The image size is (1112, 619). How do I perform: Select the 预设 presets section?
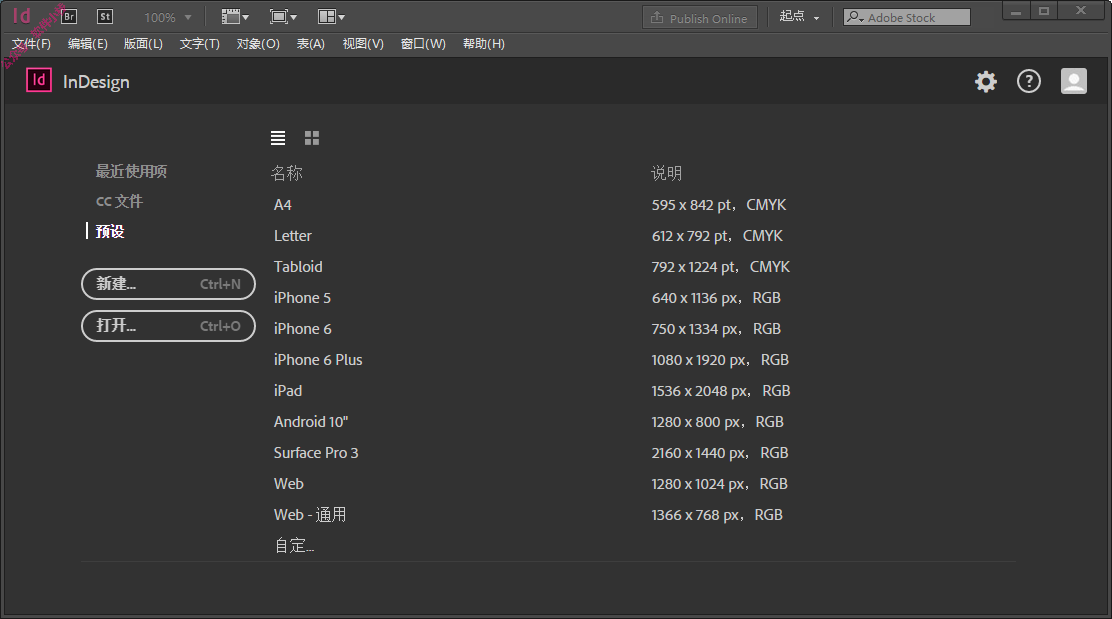point(110,231)
